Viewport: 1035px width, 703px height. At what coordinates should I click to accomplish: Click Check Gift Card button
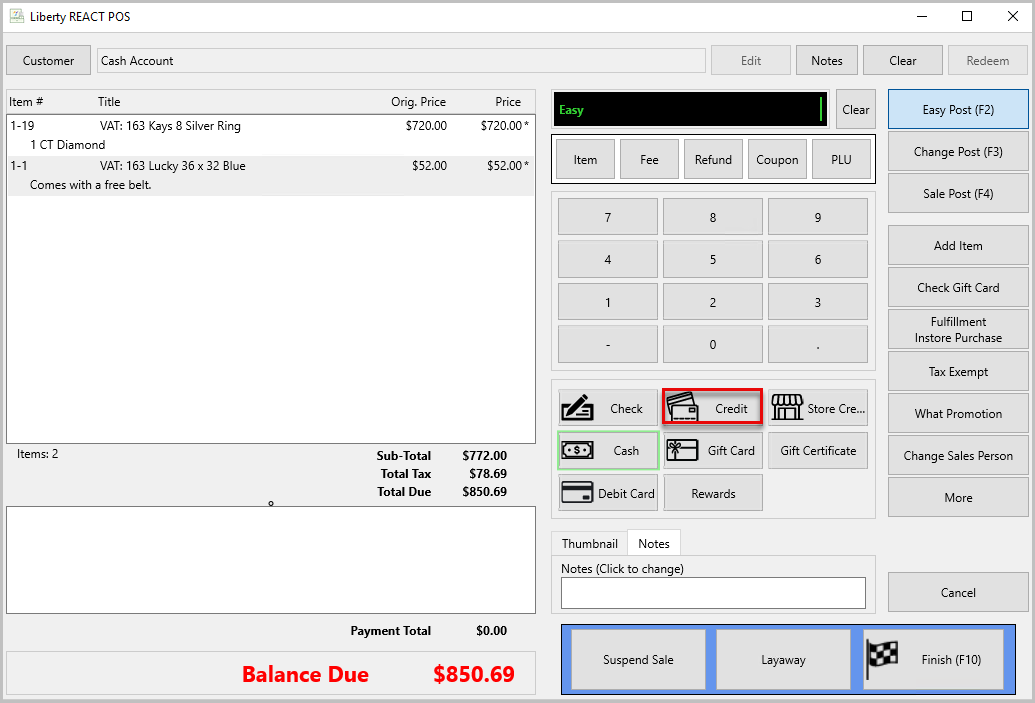(x=958, y=287)
